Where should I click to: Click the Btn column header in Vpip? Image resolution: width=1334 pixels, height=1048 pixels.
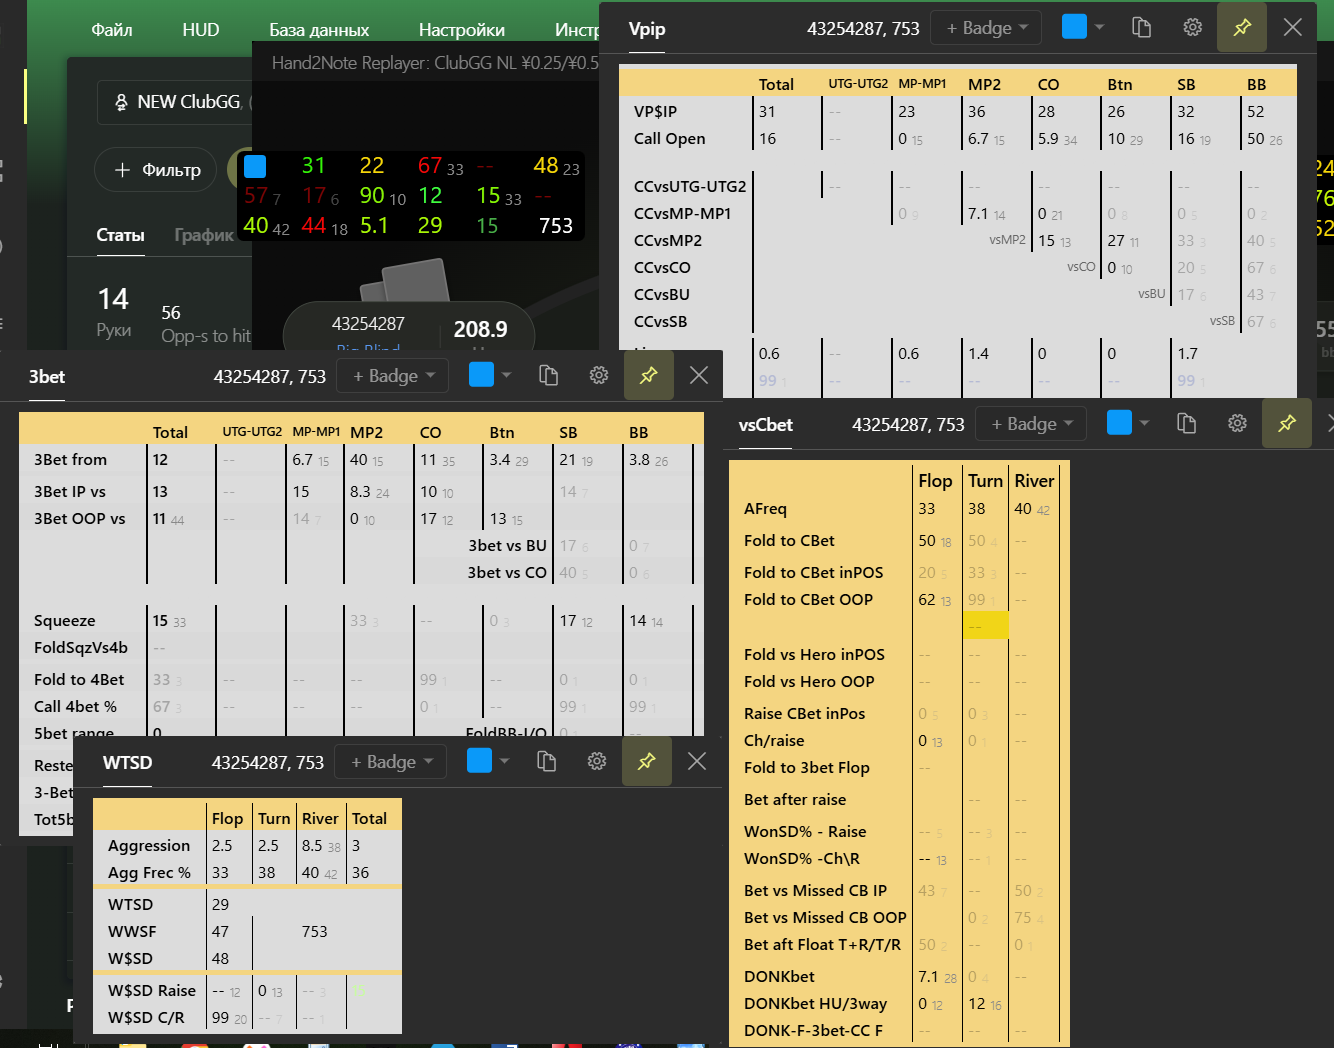[1120, 84]
